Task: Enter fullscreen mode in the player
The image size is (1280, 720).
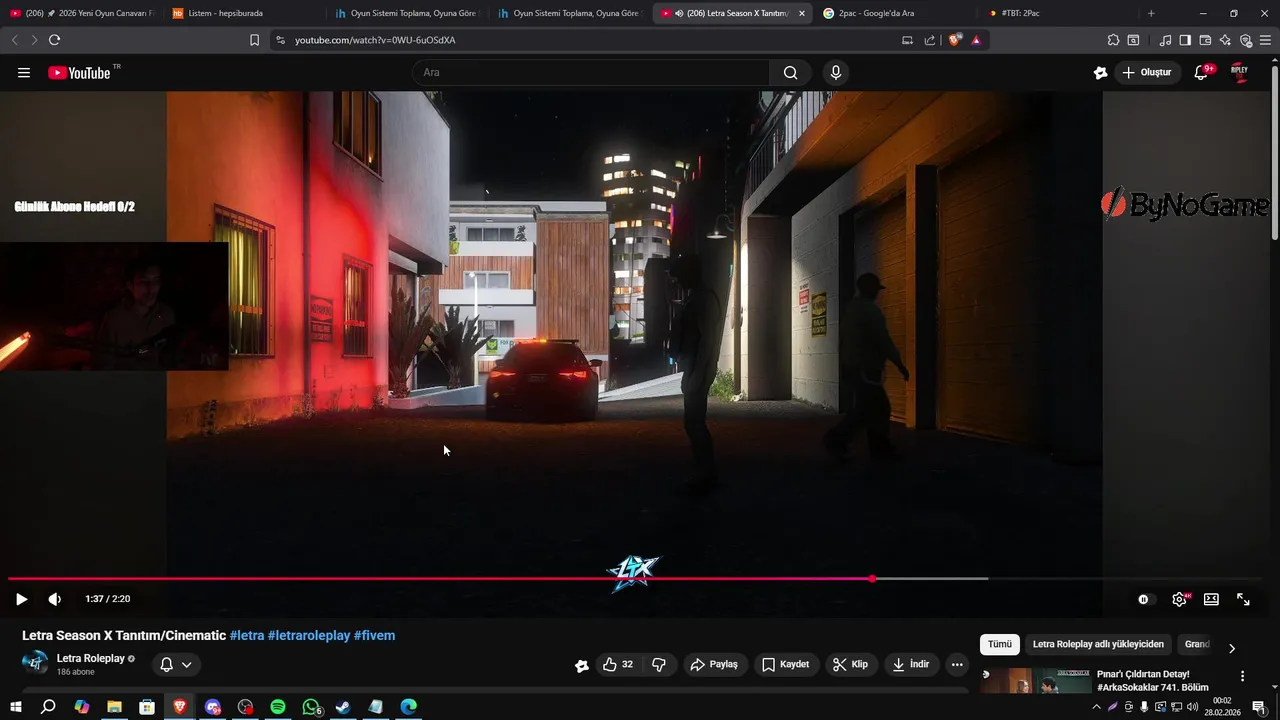Action: [x=1243, y=599]
